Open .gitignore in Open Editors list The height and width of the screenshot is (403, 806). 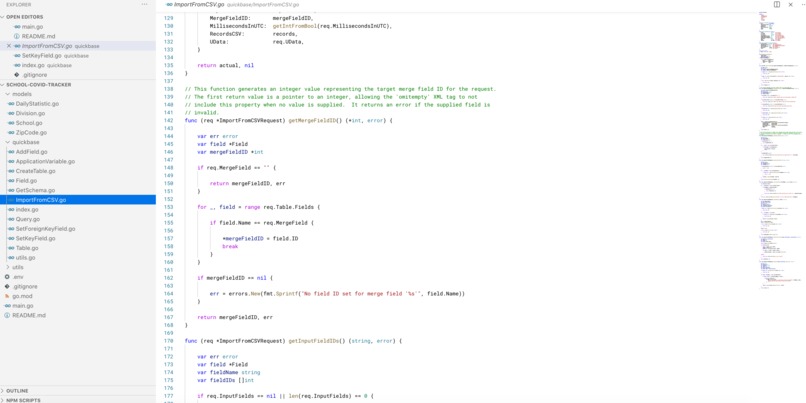pos(34,75)
